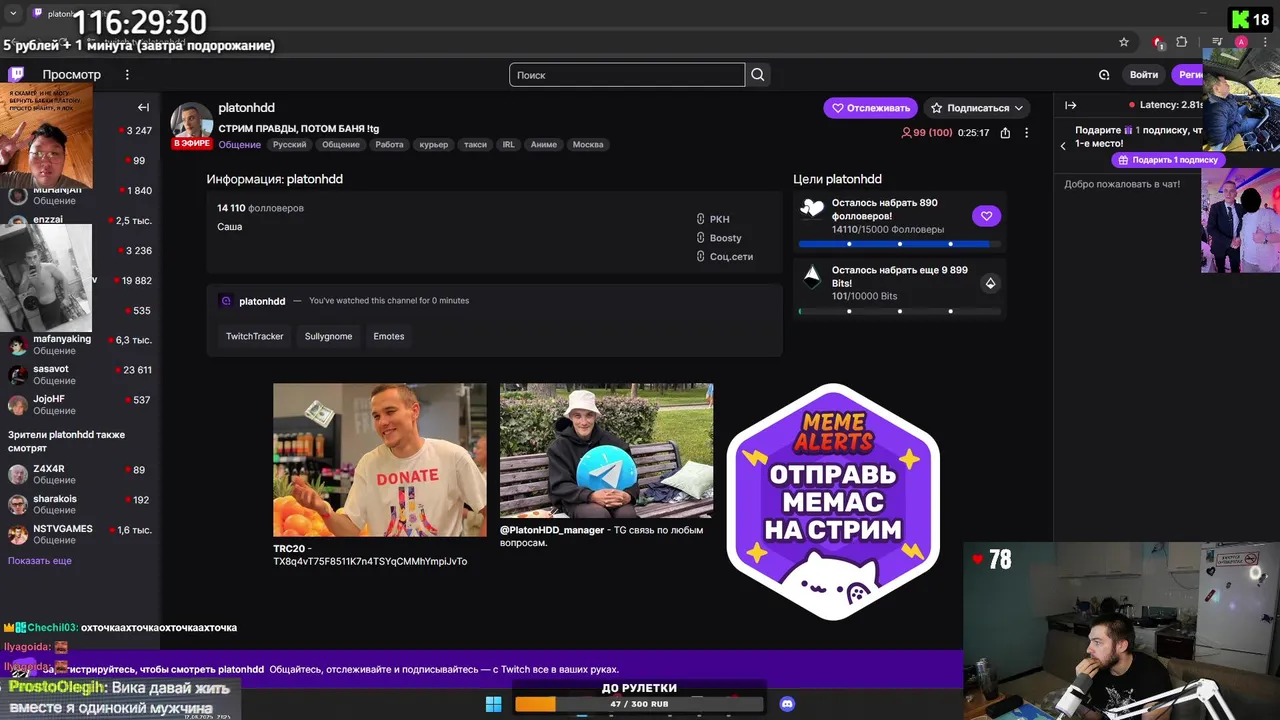Open the Emotes button

click(389, 336)
